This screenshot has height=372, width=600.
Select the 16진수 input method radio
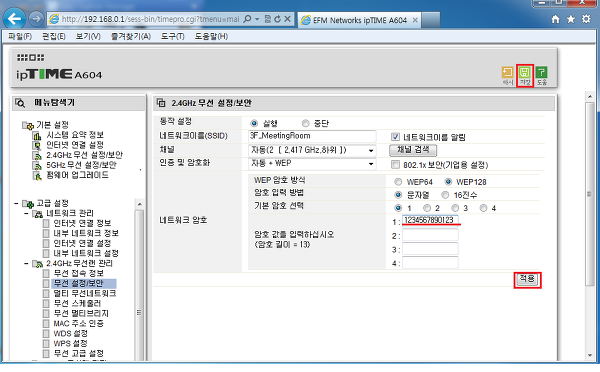point(445,195)
